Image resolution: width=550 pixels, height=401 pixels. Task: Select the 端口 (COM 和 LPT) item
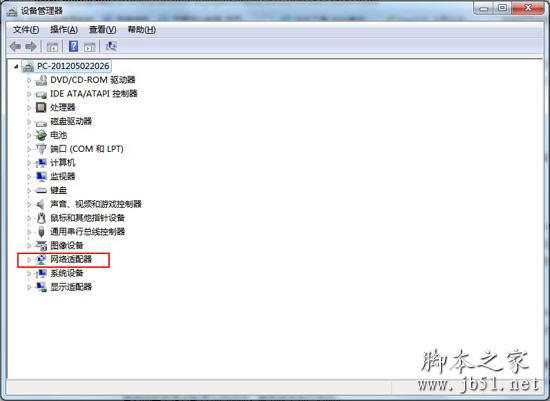[87, 149]
